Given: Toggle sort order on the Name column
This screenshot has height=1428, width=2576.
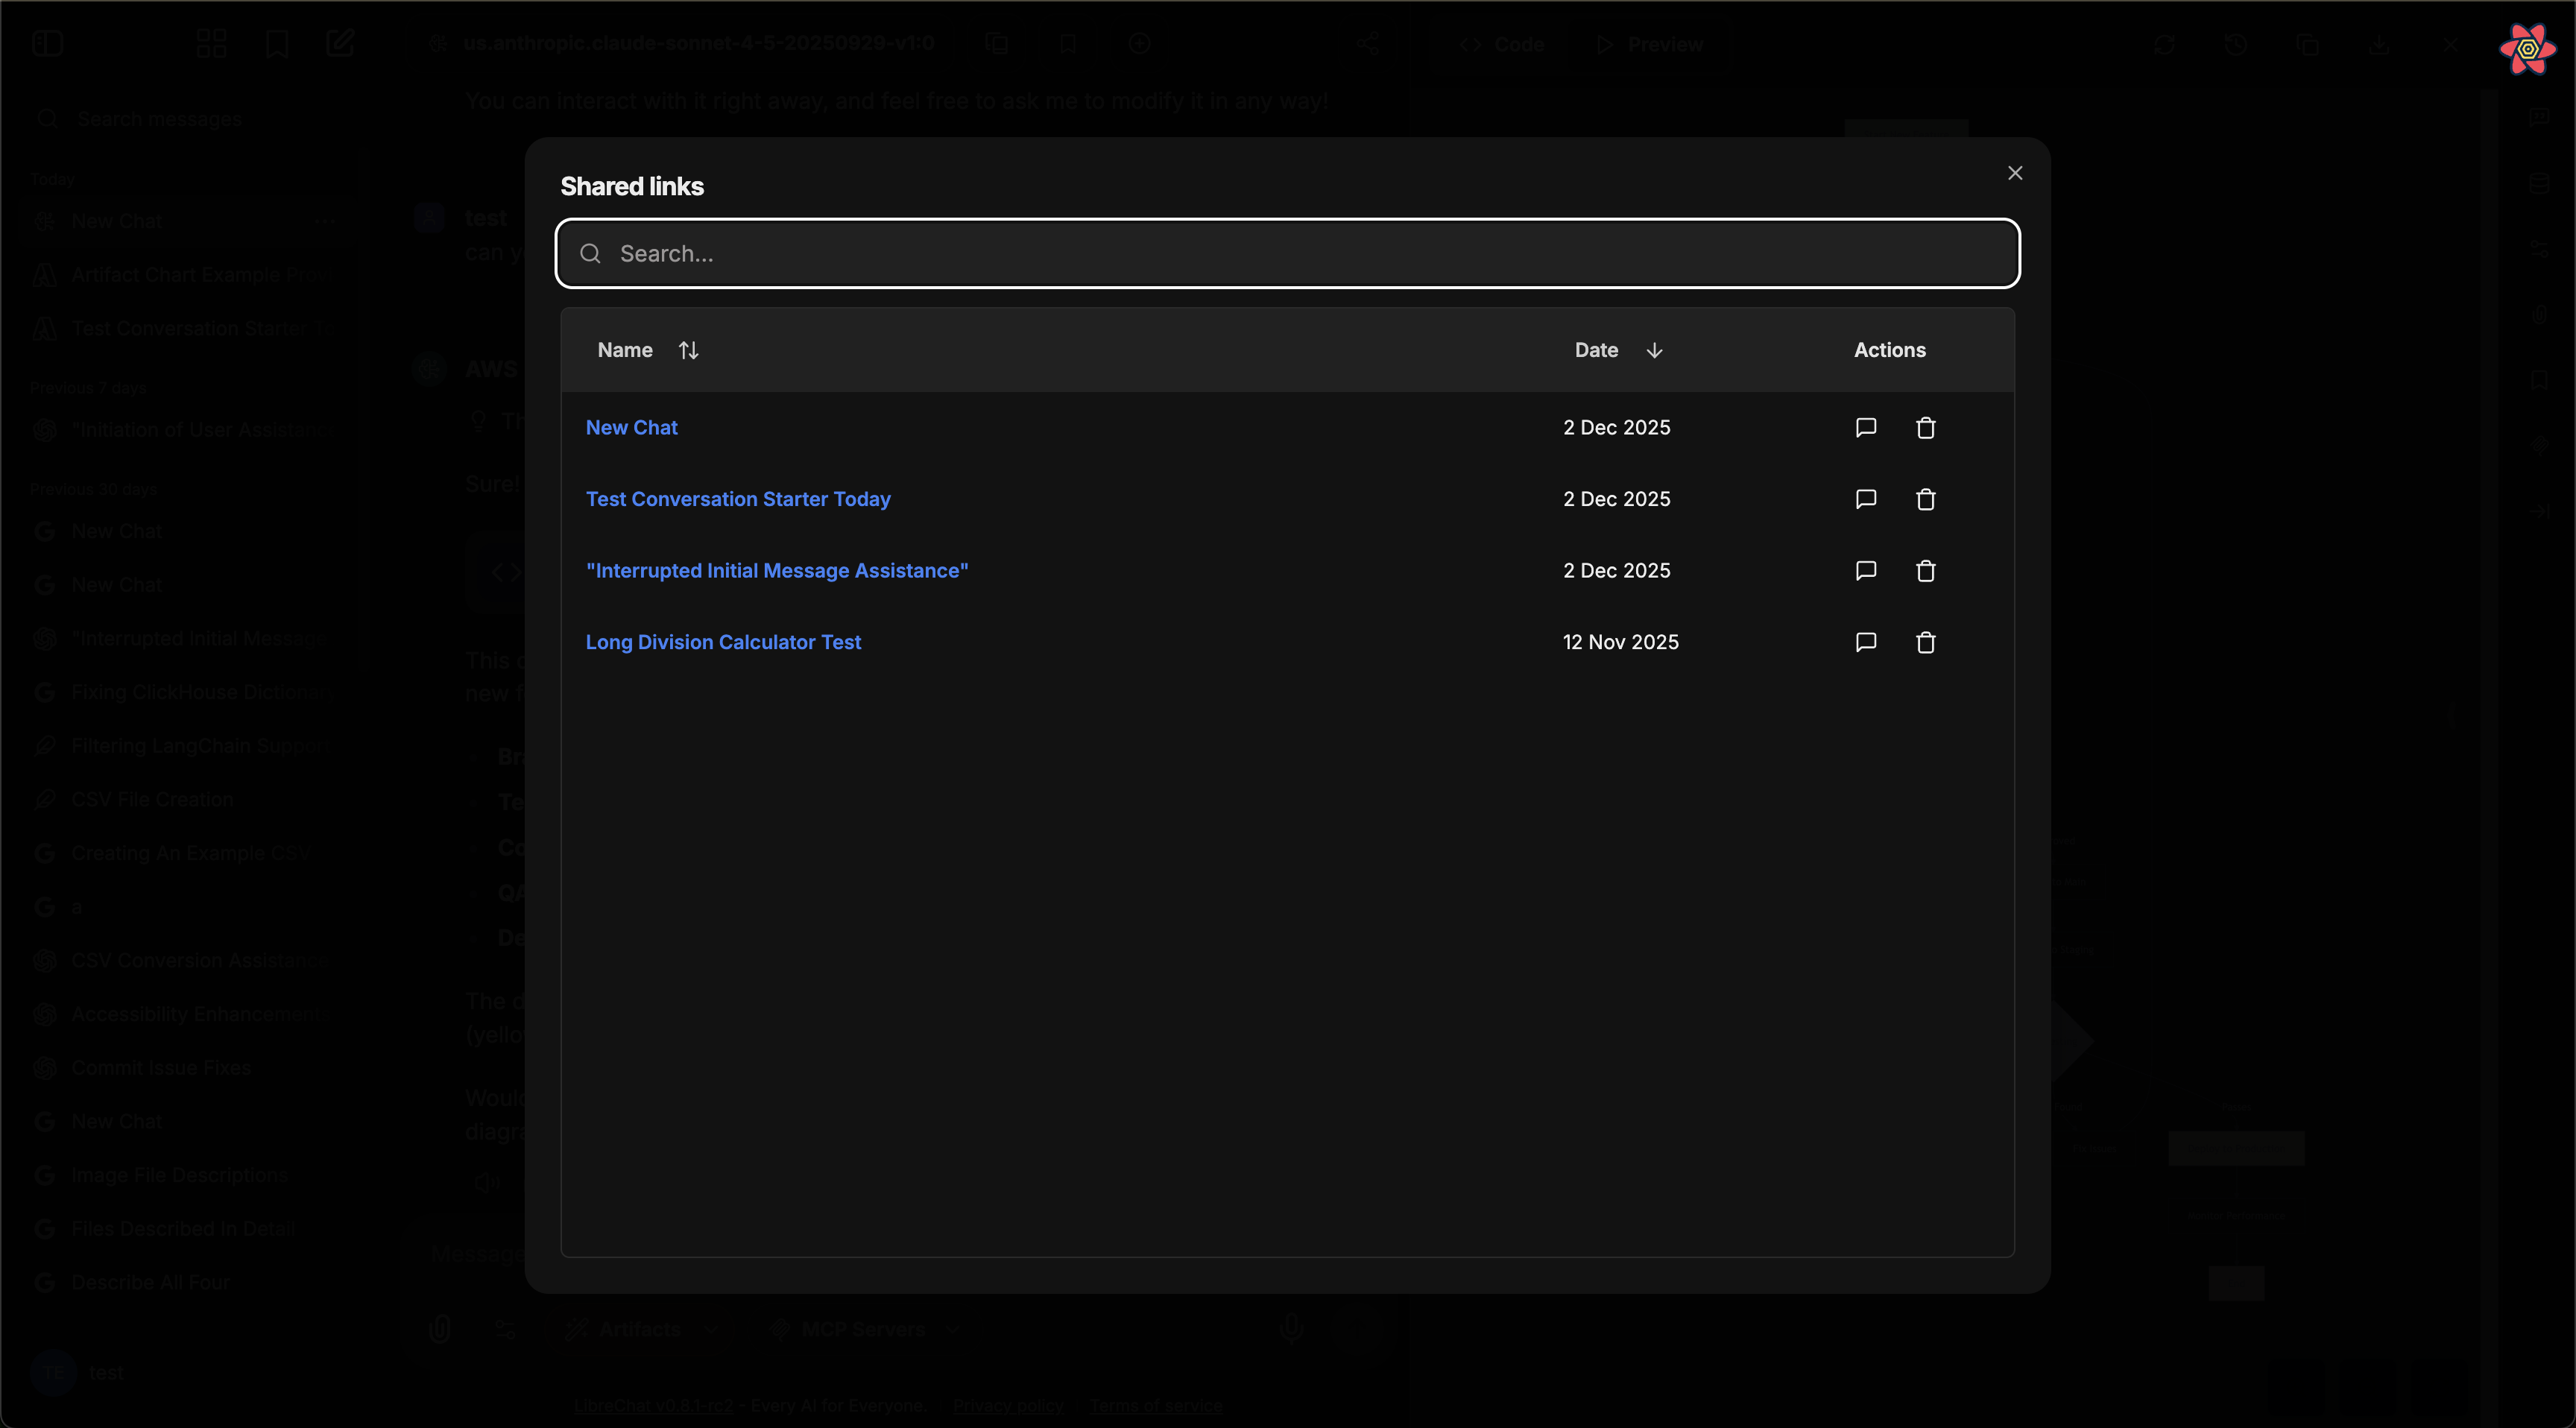Looking at the screenshot, I should click(688, 350).
